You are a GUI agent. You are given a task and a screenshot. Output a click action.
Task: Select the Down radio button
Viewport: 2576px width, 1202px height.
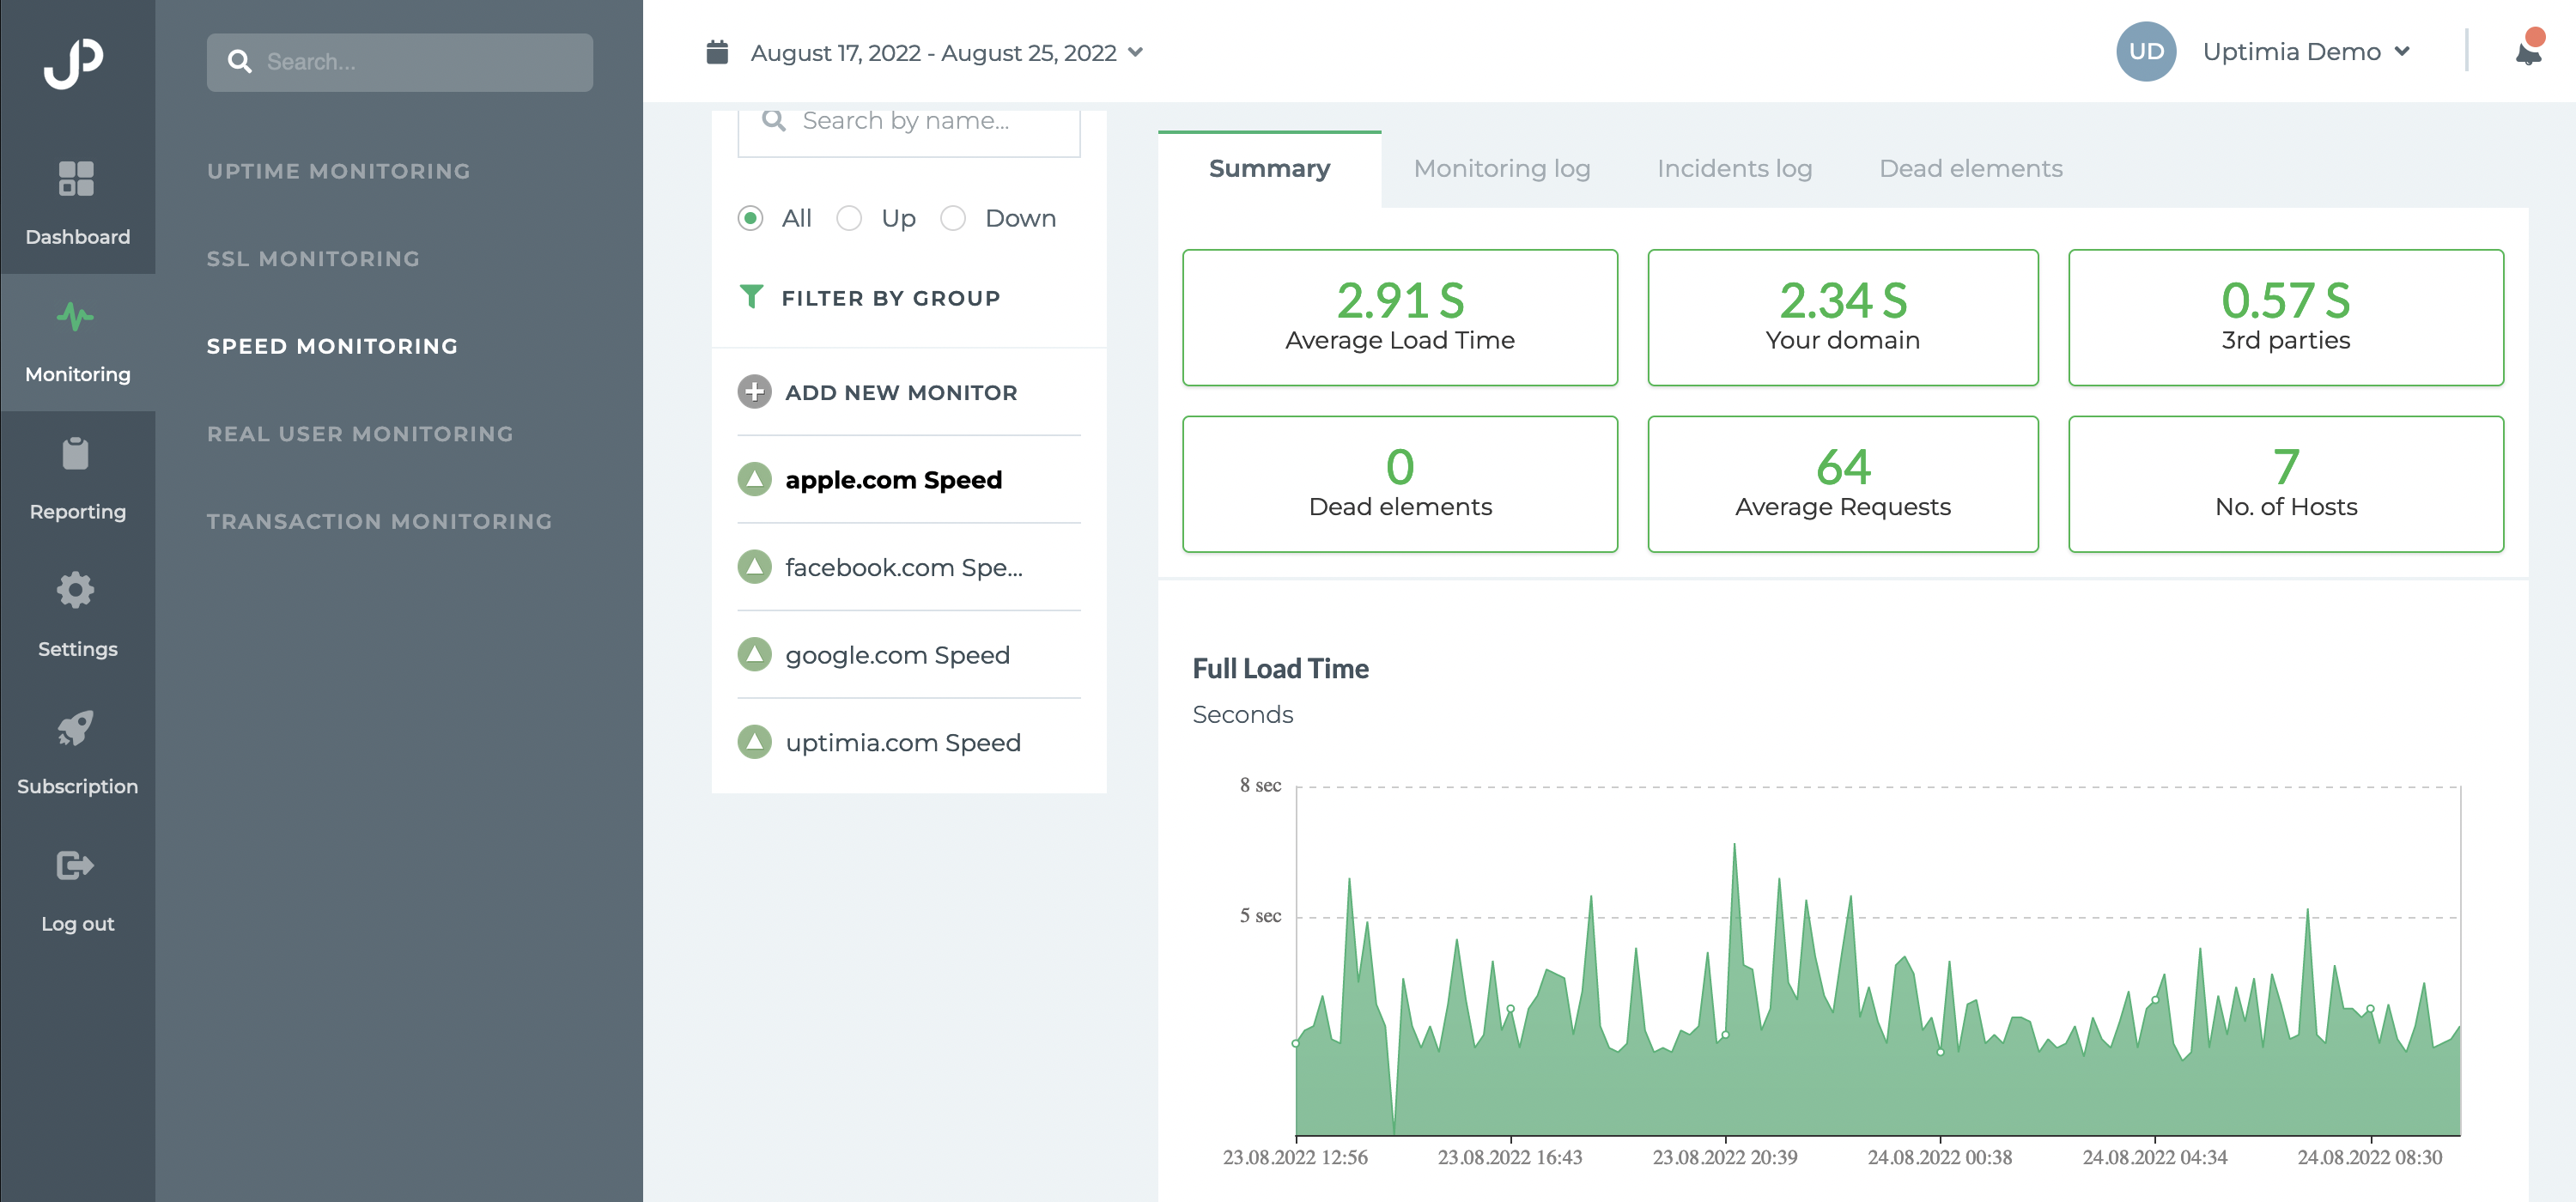point(953,218)
